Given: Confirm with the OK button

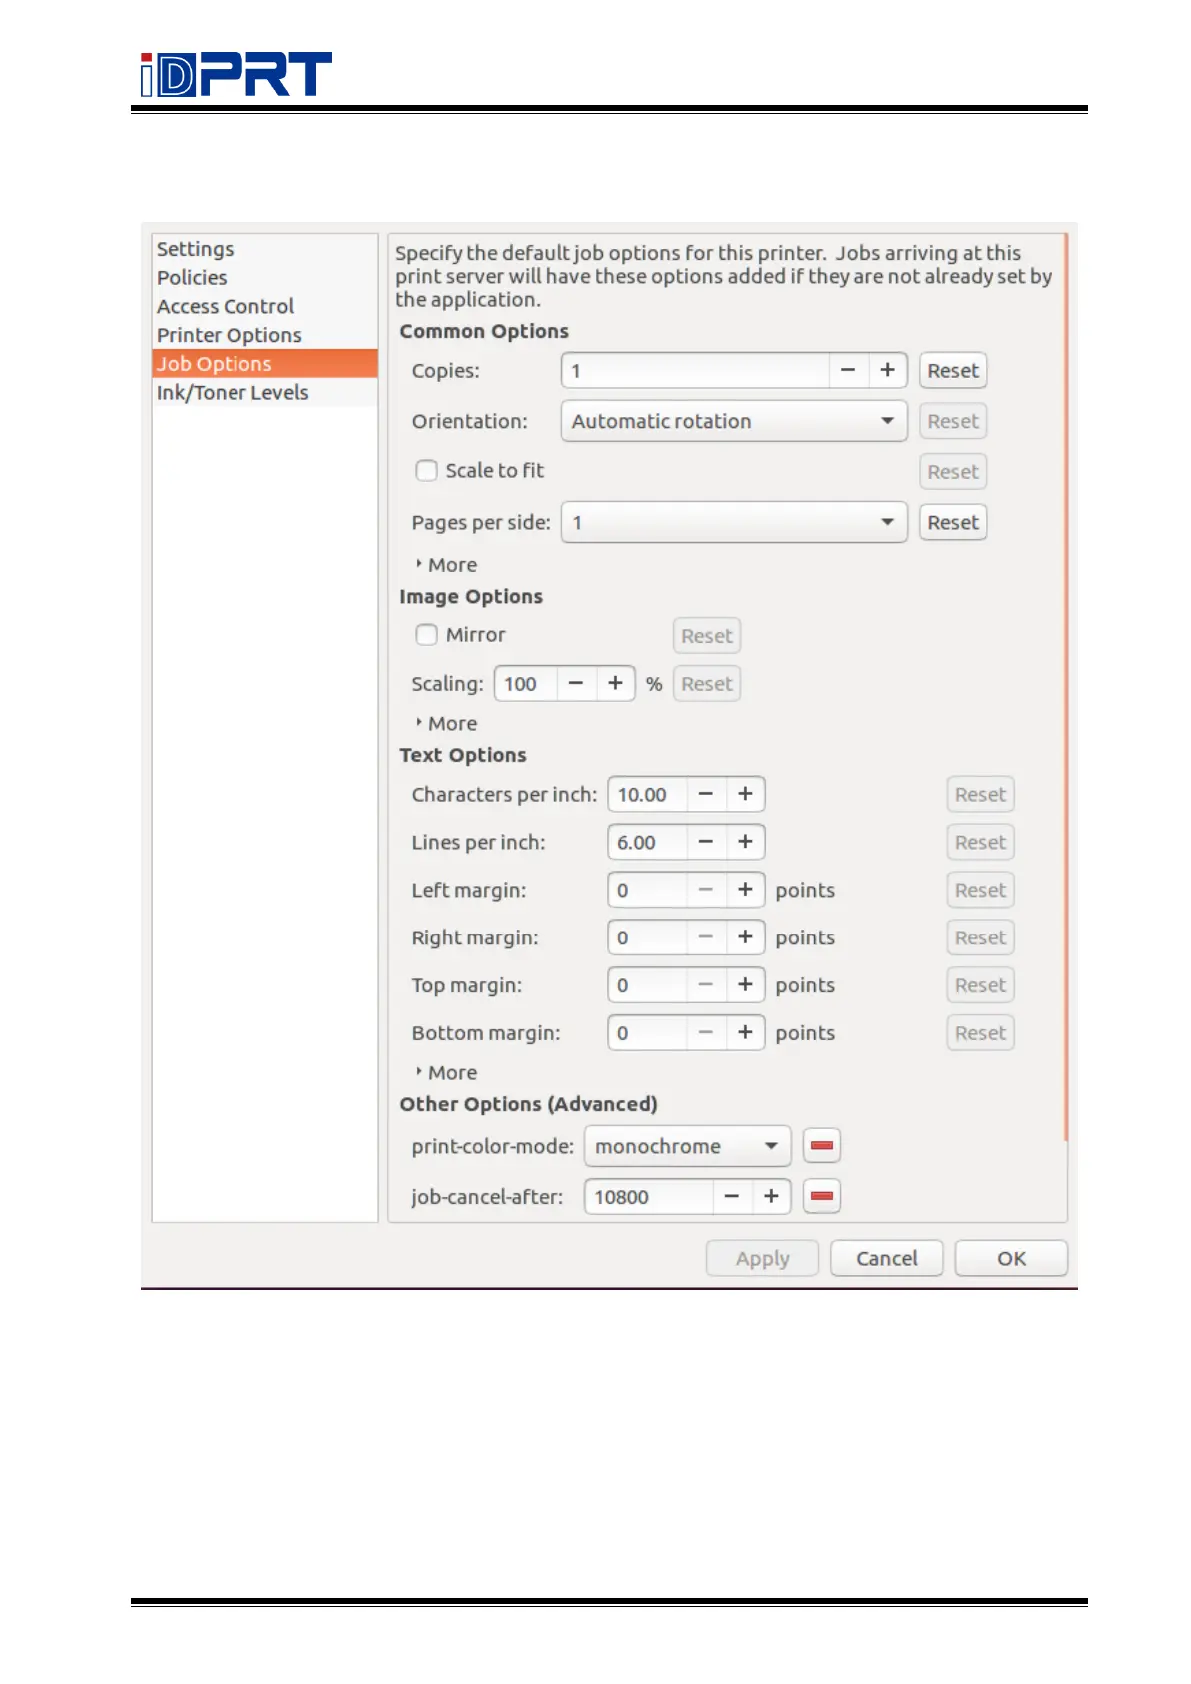Looking at the screenshot, I should 1011,1258.
